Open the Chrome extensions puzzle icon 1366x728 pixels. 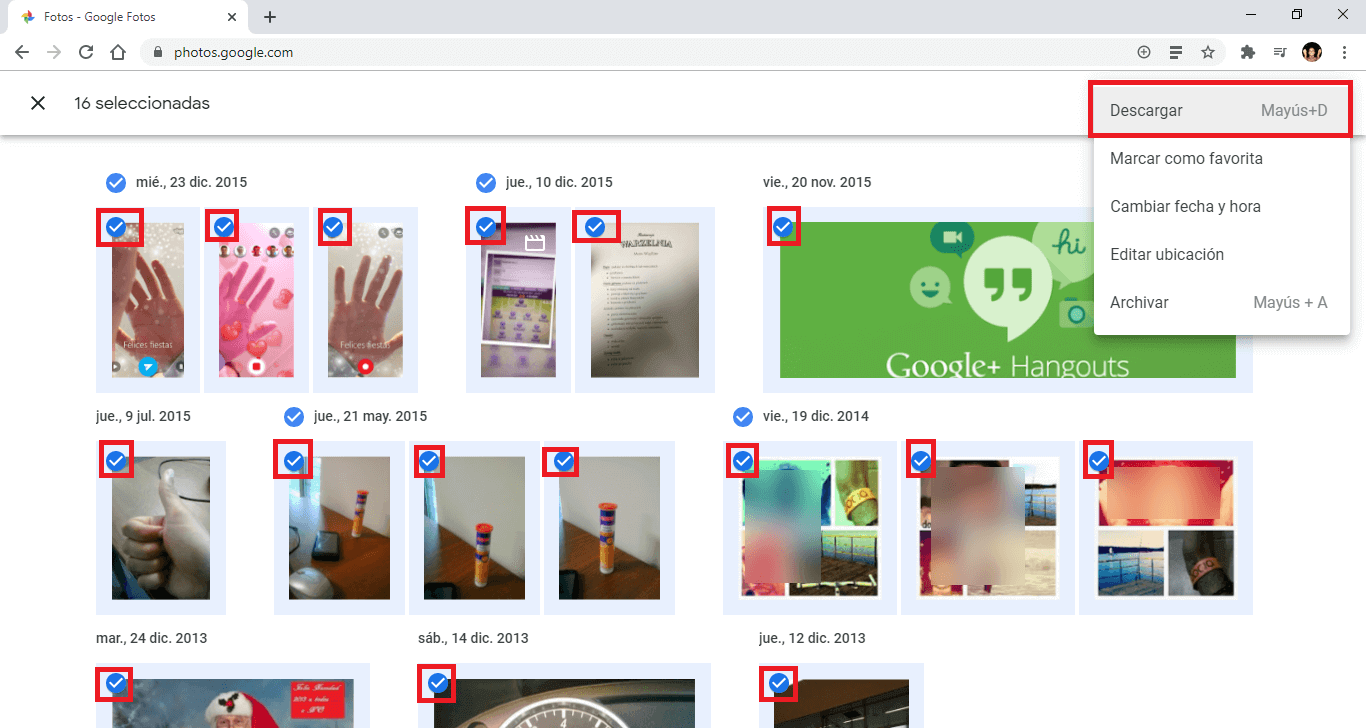(x=1247, y=52)
